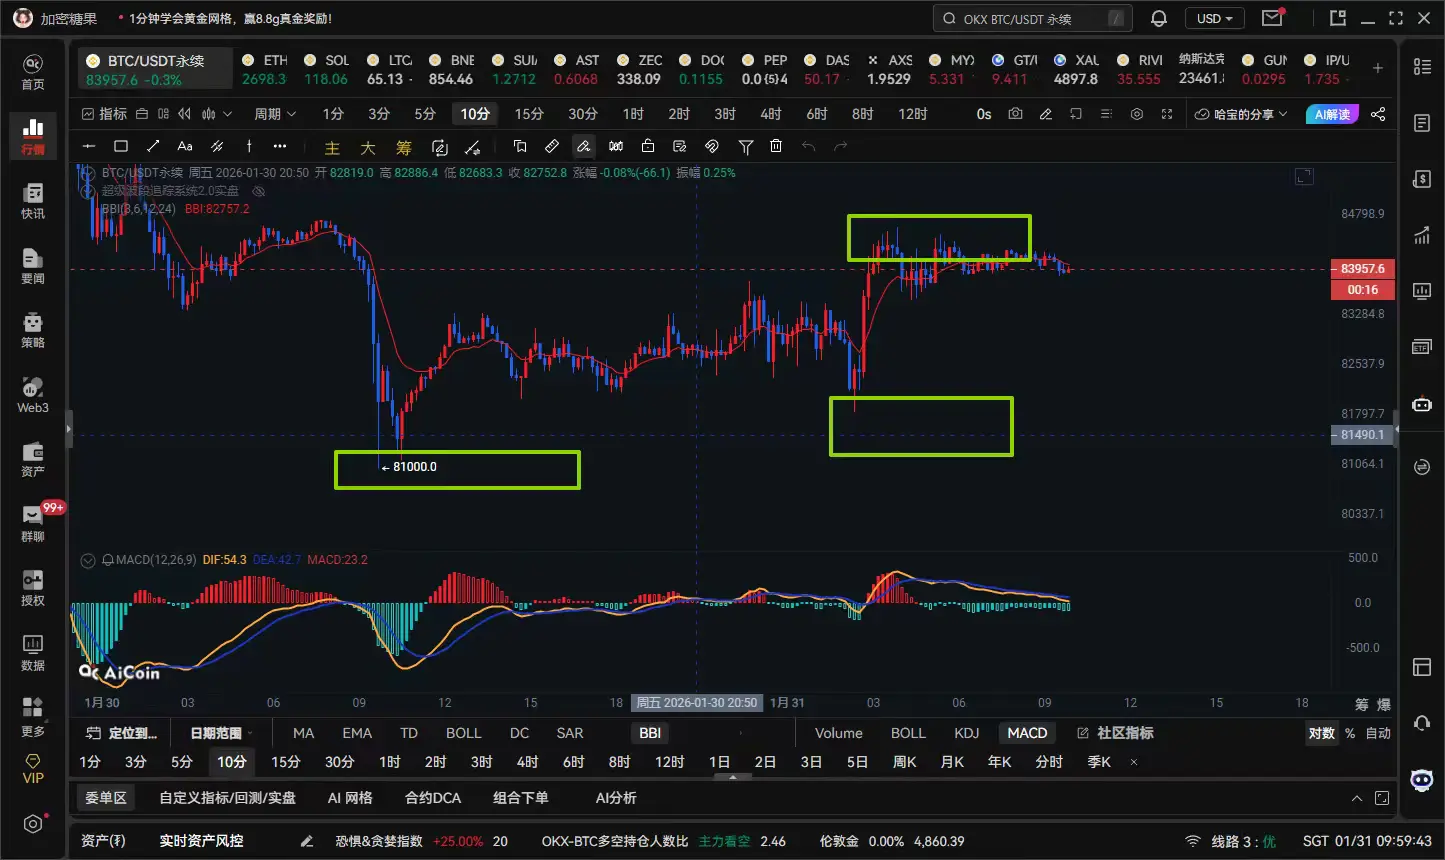Open the robot assistant icon in right sidebar
Viewport: 1445px width, 860px height.
click(x=1422, y=404)
